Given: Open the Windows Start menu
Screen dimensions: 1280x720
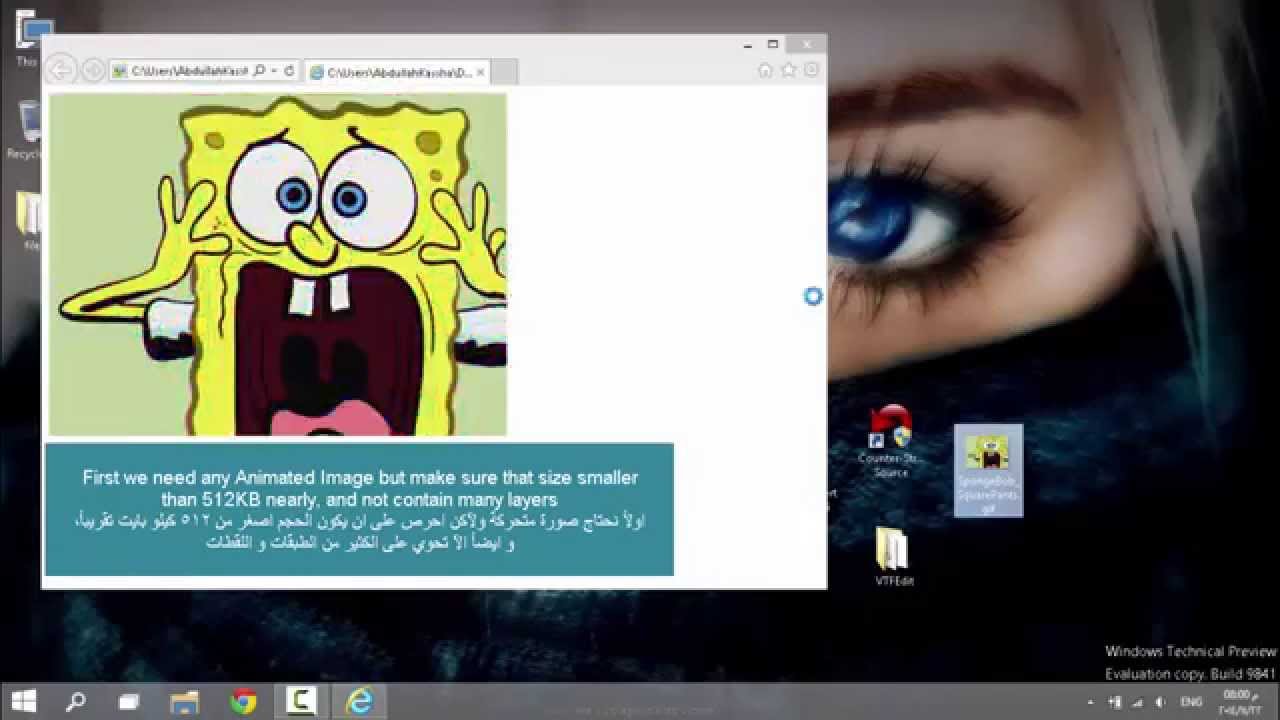Looking at the screenshot, I should [x=24, y=701].
